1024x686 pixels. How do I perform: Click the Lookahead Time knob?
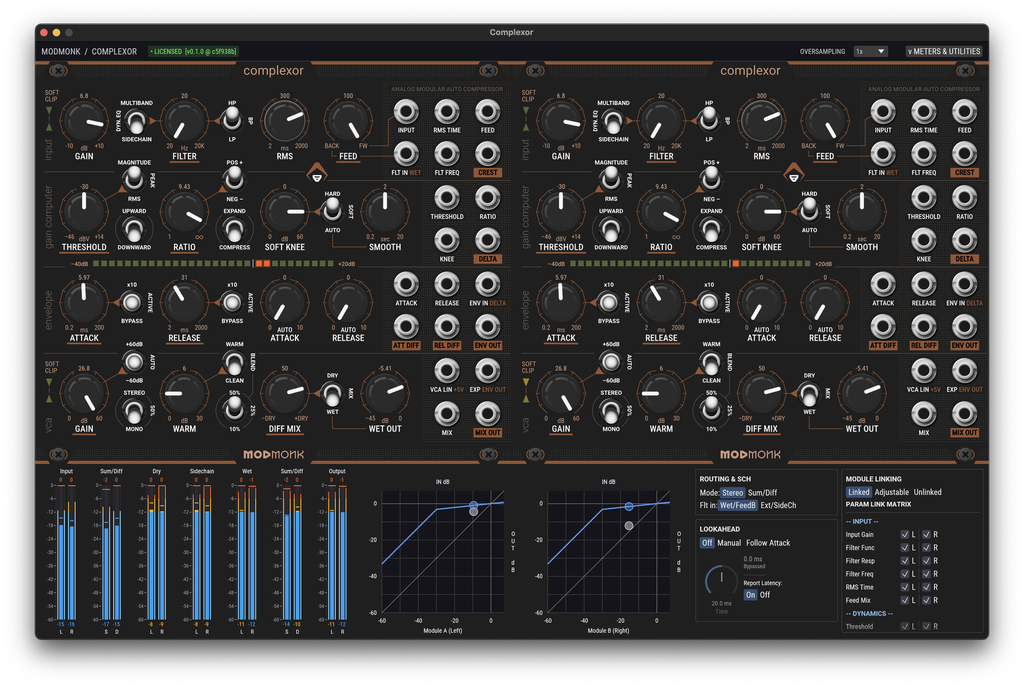click(x=721, y=581)
